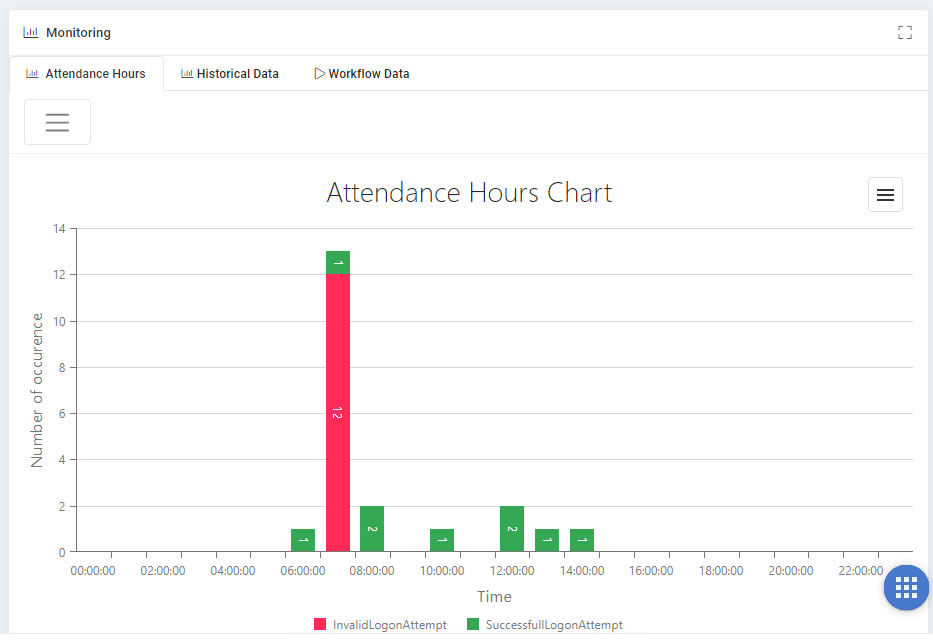Screen dimensions: 933x641
Task: Click the Attendance Hours Chart title
Action: pyautogui.click(x=469, y=193)
